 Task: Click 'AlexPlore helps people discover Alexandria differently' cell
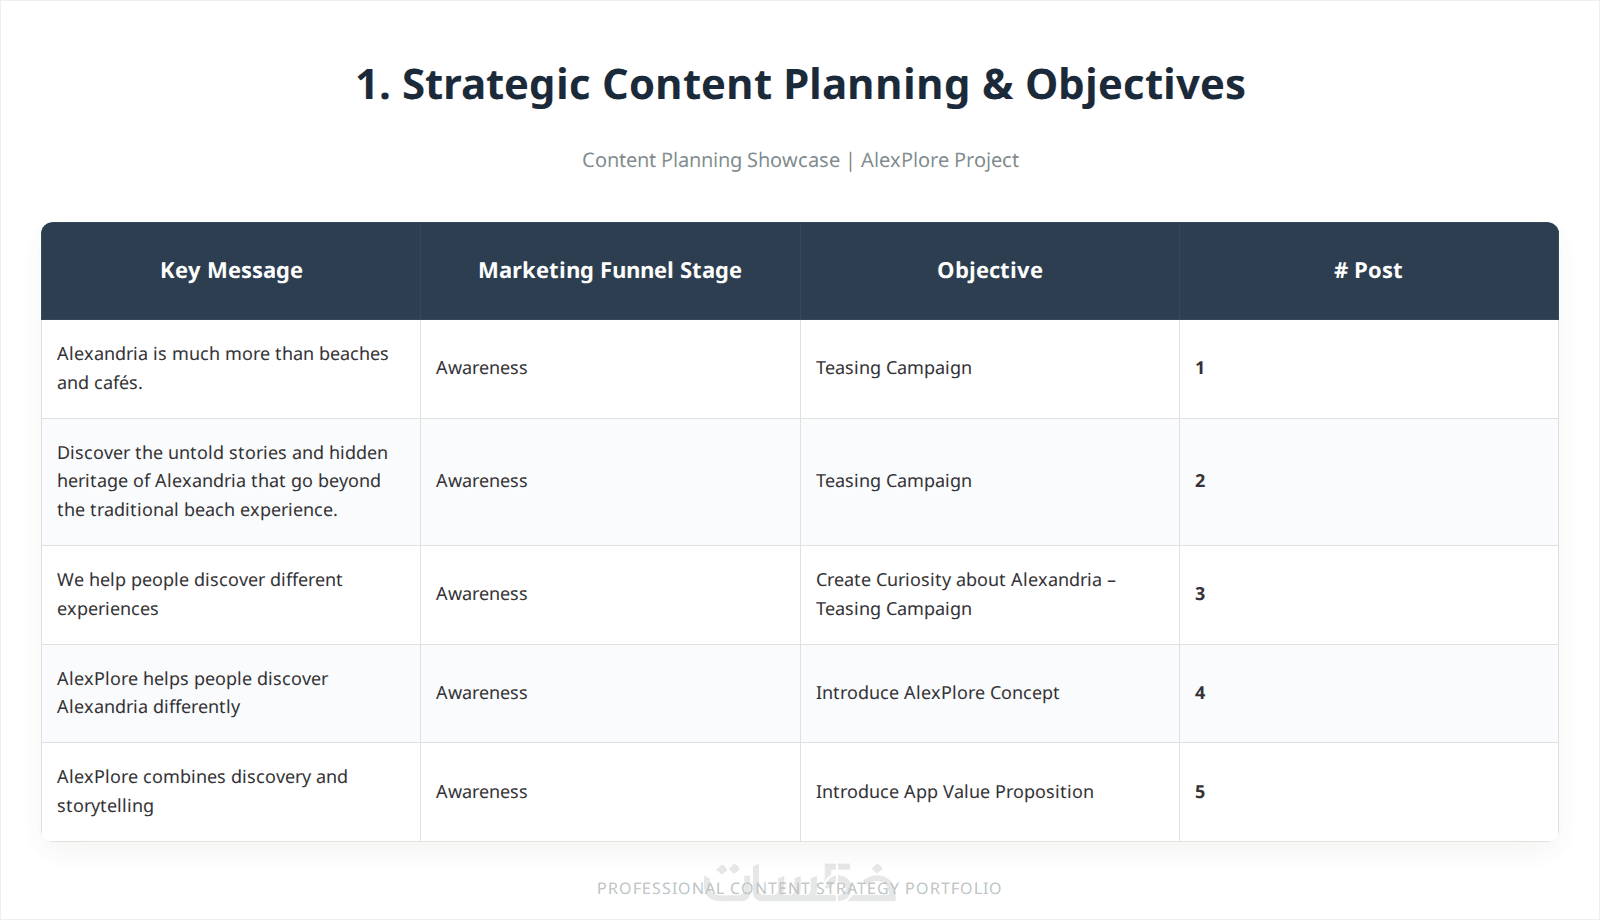[231, 693]
